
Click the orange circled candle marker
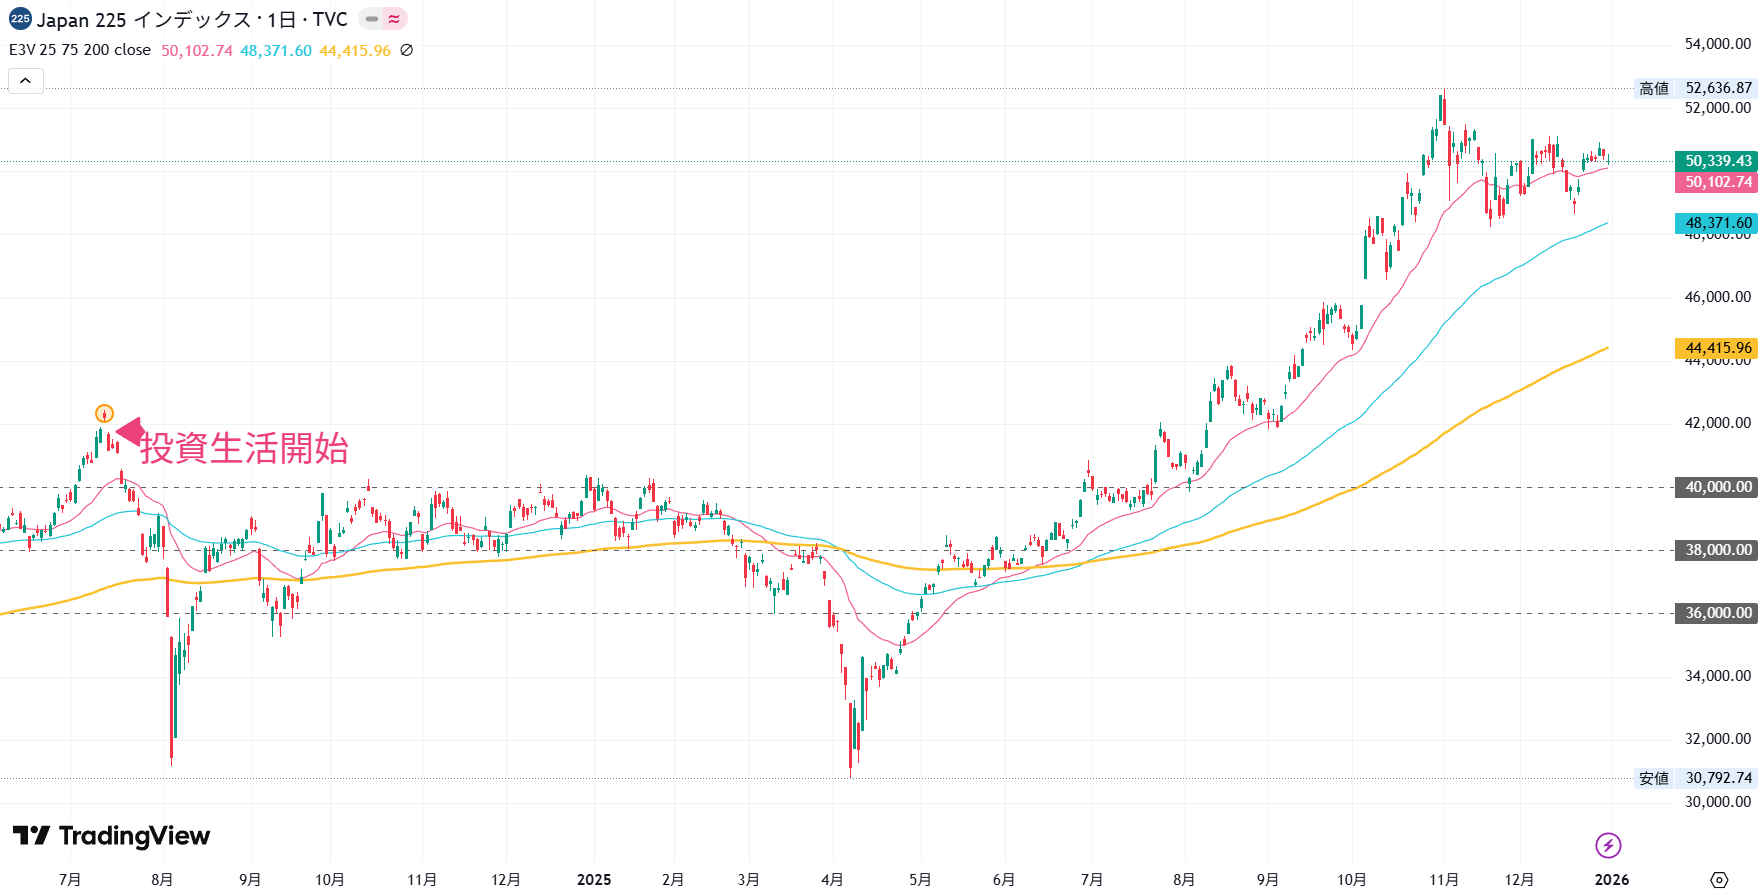(105, 414)
